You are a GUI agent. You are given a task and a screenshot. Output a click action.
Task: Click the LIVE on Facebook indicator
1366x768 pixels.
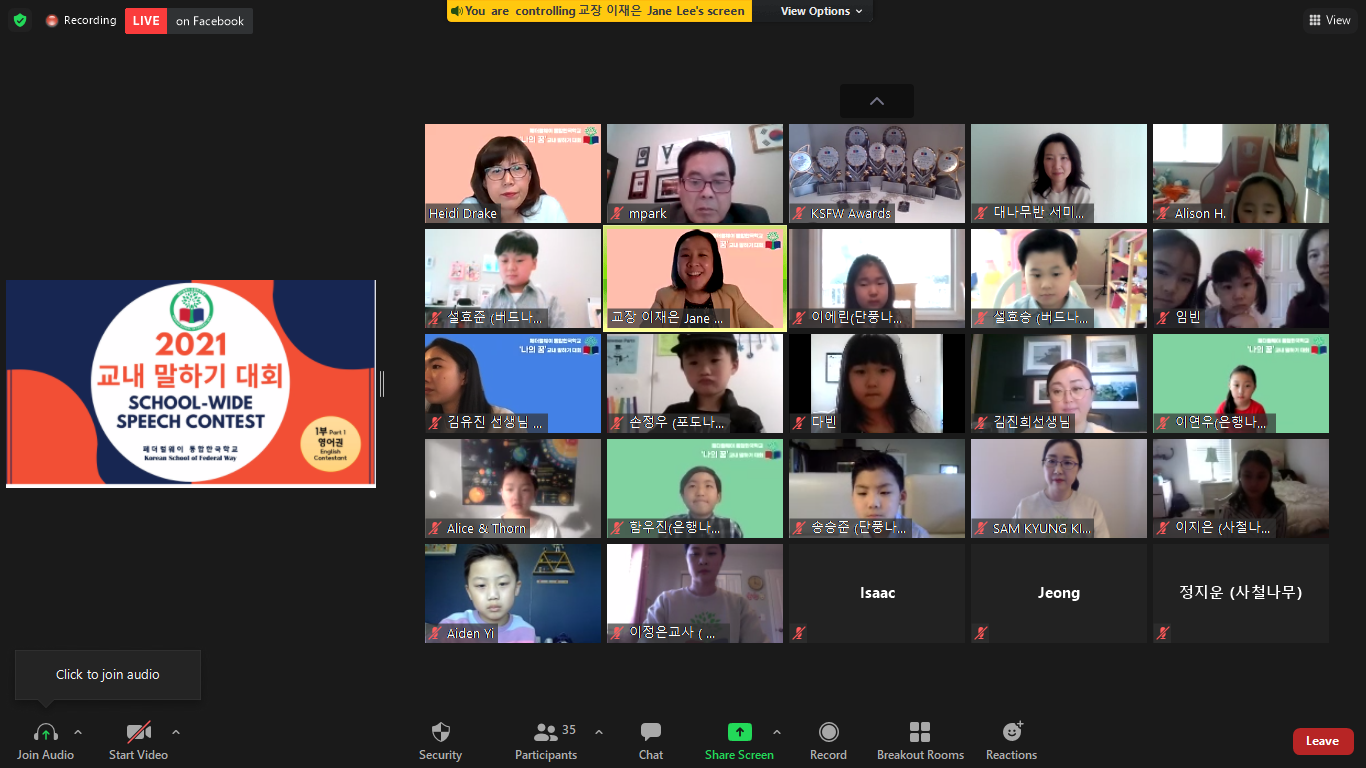(x=188, y=21)
